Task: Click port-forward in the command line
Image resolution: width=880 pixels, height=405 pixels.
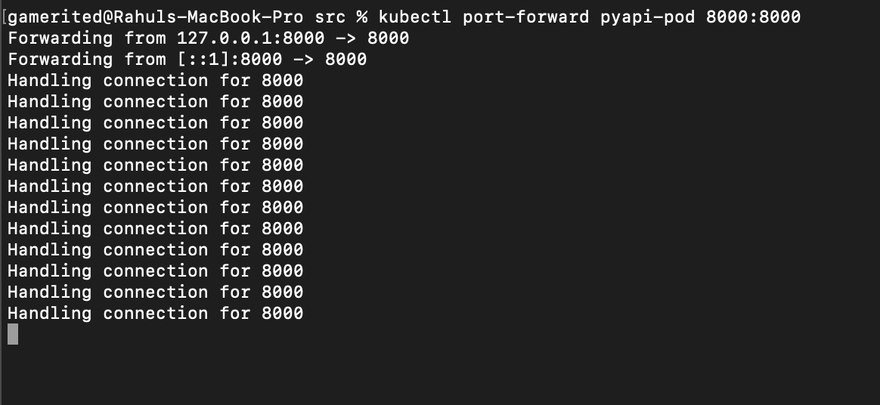Action: (527, 17)
